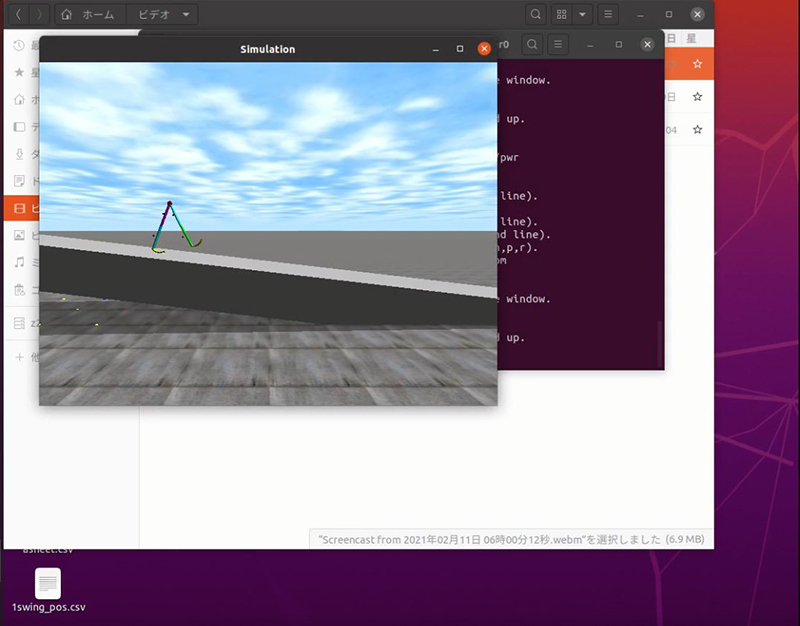Toggle star on the third file row
Viewport: 800px width, 626px height.
[x=697, y=130]
